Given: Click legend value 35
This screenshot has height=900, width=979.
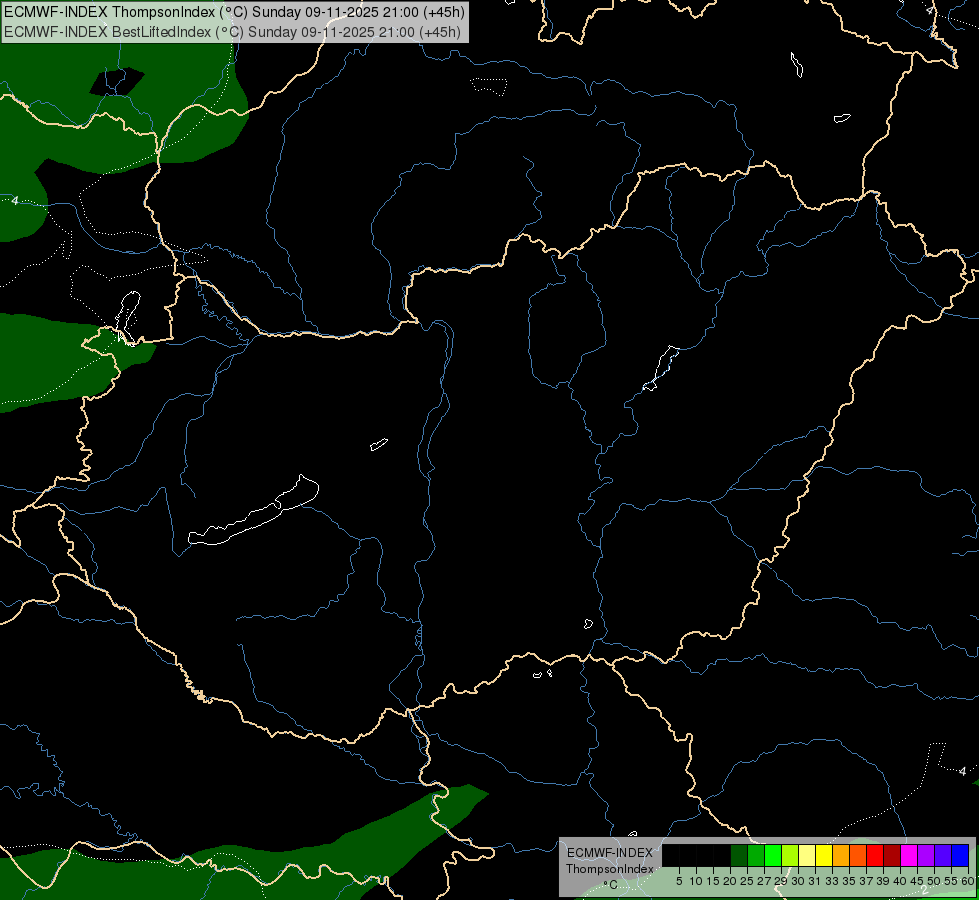Looking at the screenshot, I should pyautogui.click(x=850, y=881).
